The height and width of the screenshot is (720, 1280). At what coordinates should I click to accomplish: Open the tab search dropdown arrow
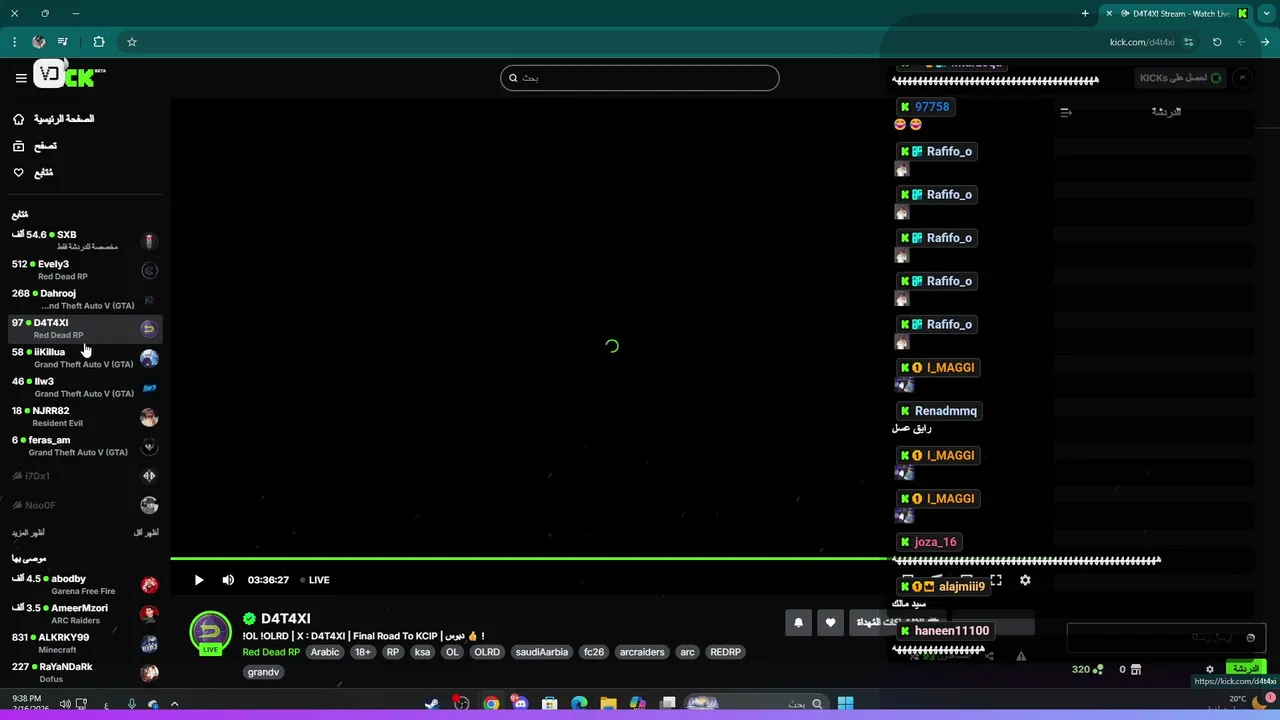click(1266, 13)
